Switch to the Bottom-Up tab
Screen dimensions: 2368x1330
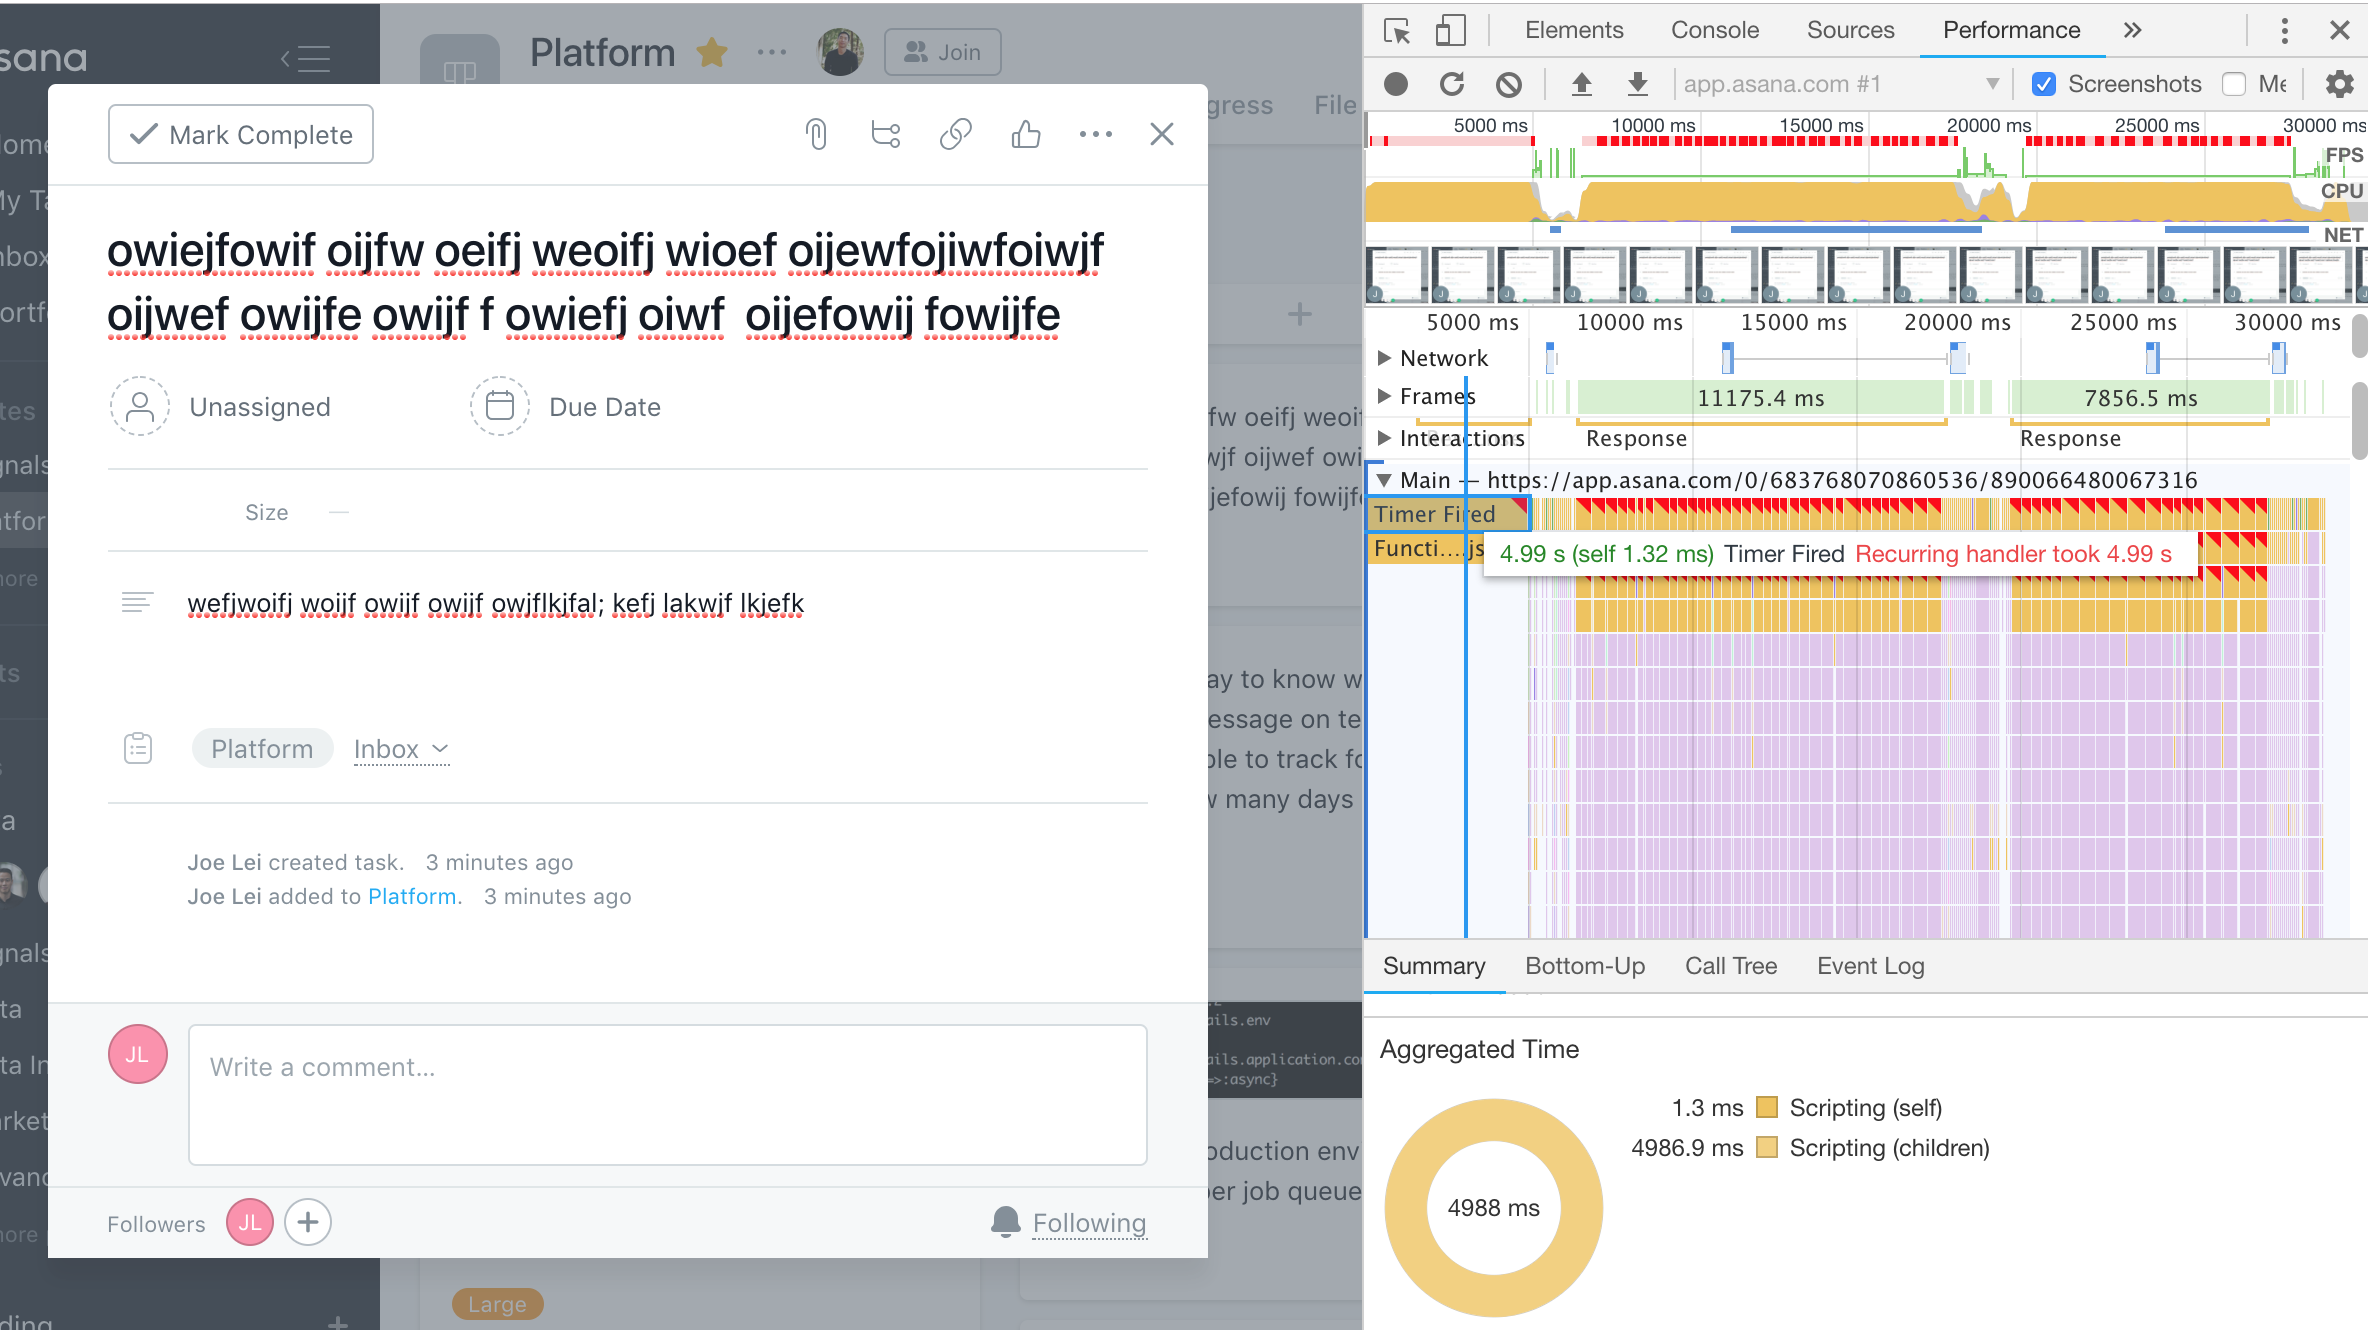1584,966
